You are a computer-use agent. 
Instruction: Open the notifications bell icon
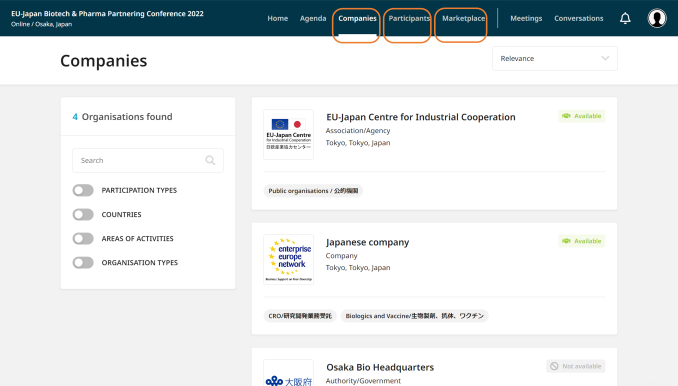pos(625,19)
